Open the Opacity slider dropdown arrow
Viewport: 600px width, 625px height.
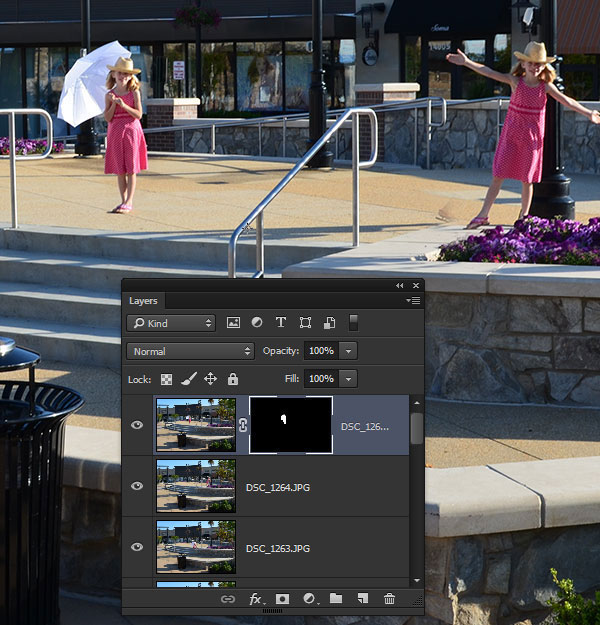click(x=348, y=351)
